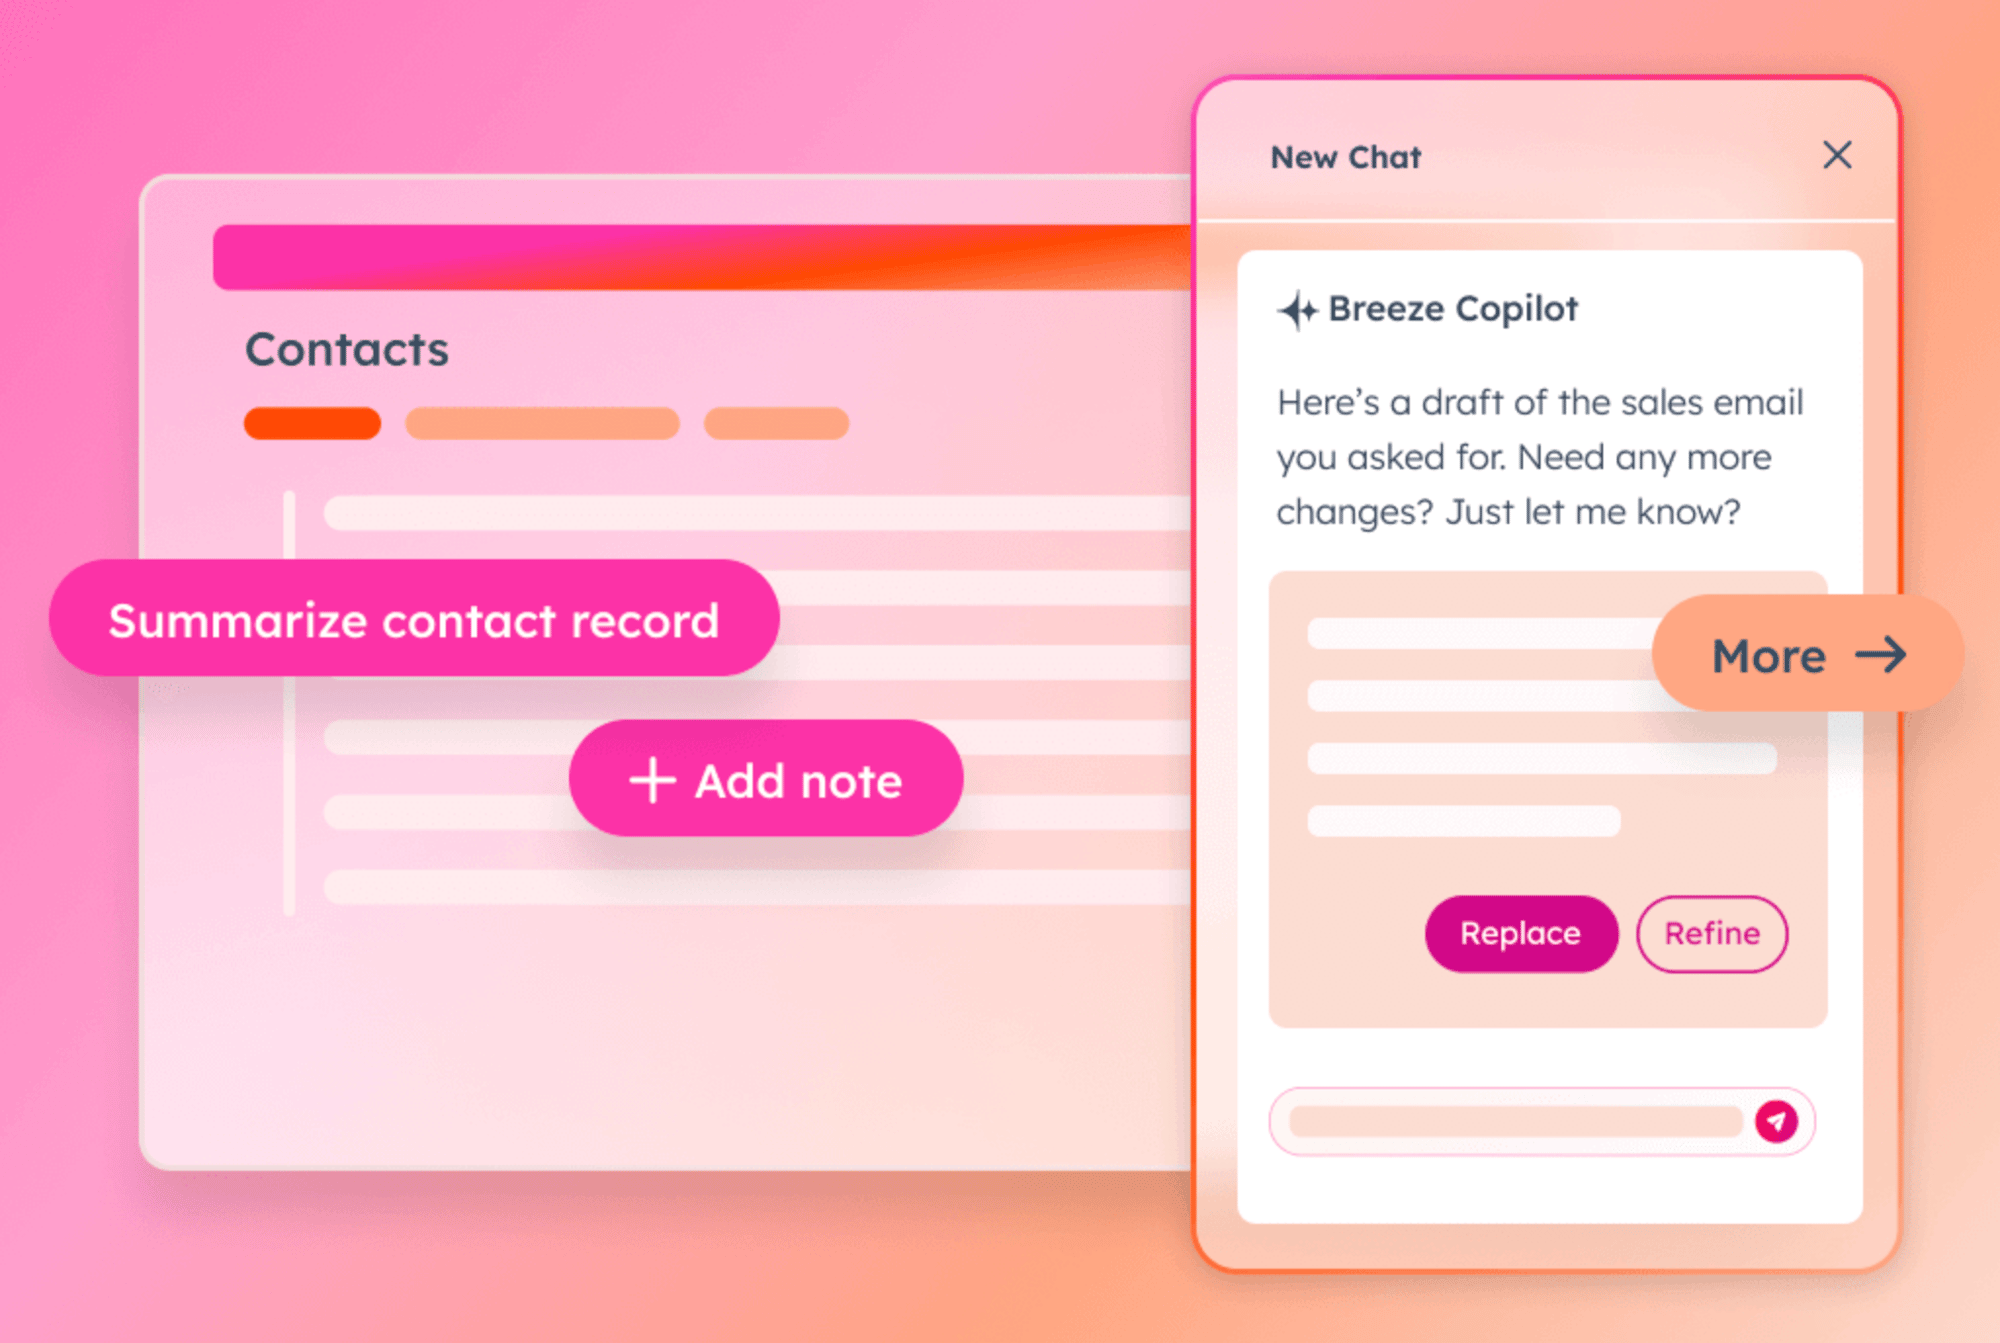Click the close X icon on New Chat
2000x1343 pixels.
click(1835, 156)
